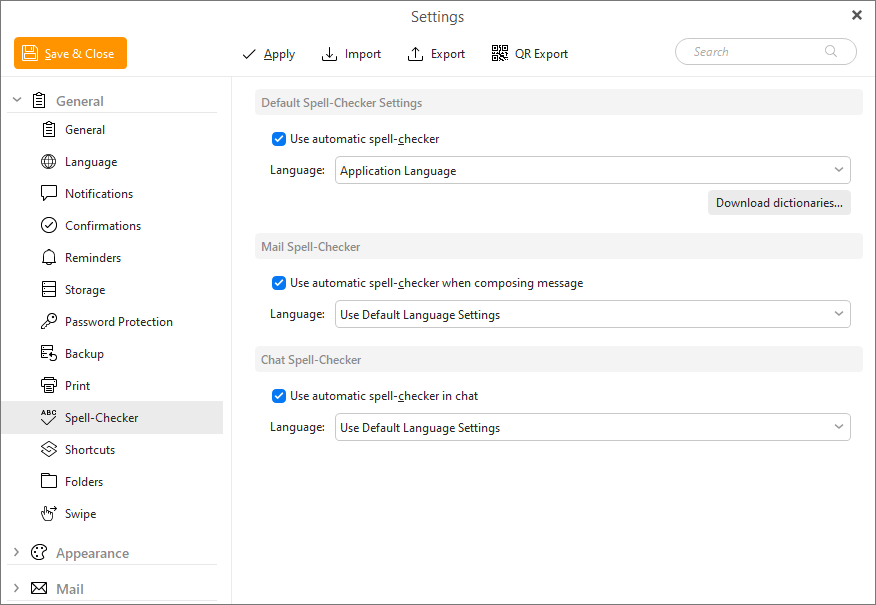
Task: Click the Print printer icon
Action: [49, 385]
